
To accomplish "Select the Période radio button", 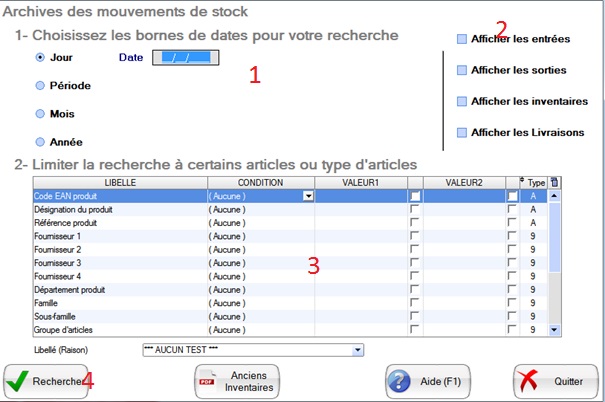I will tap(41, 86).
